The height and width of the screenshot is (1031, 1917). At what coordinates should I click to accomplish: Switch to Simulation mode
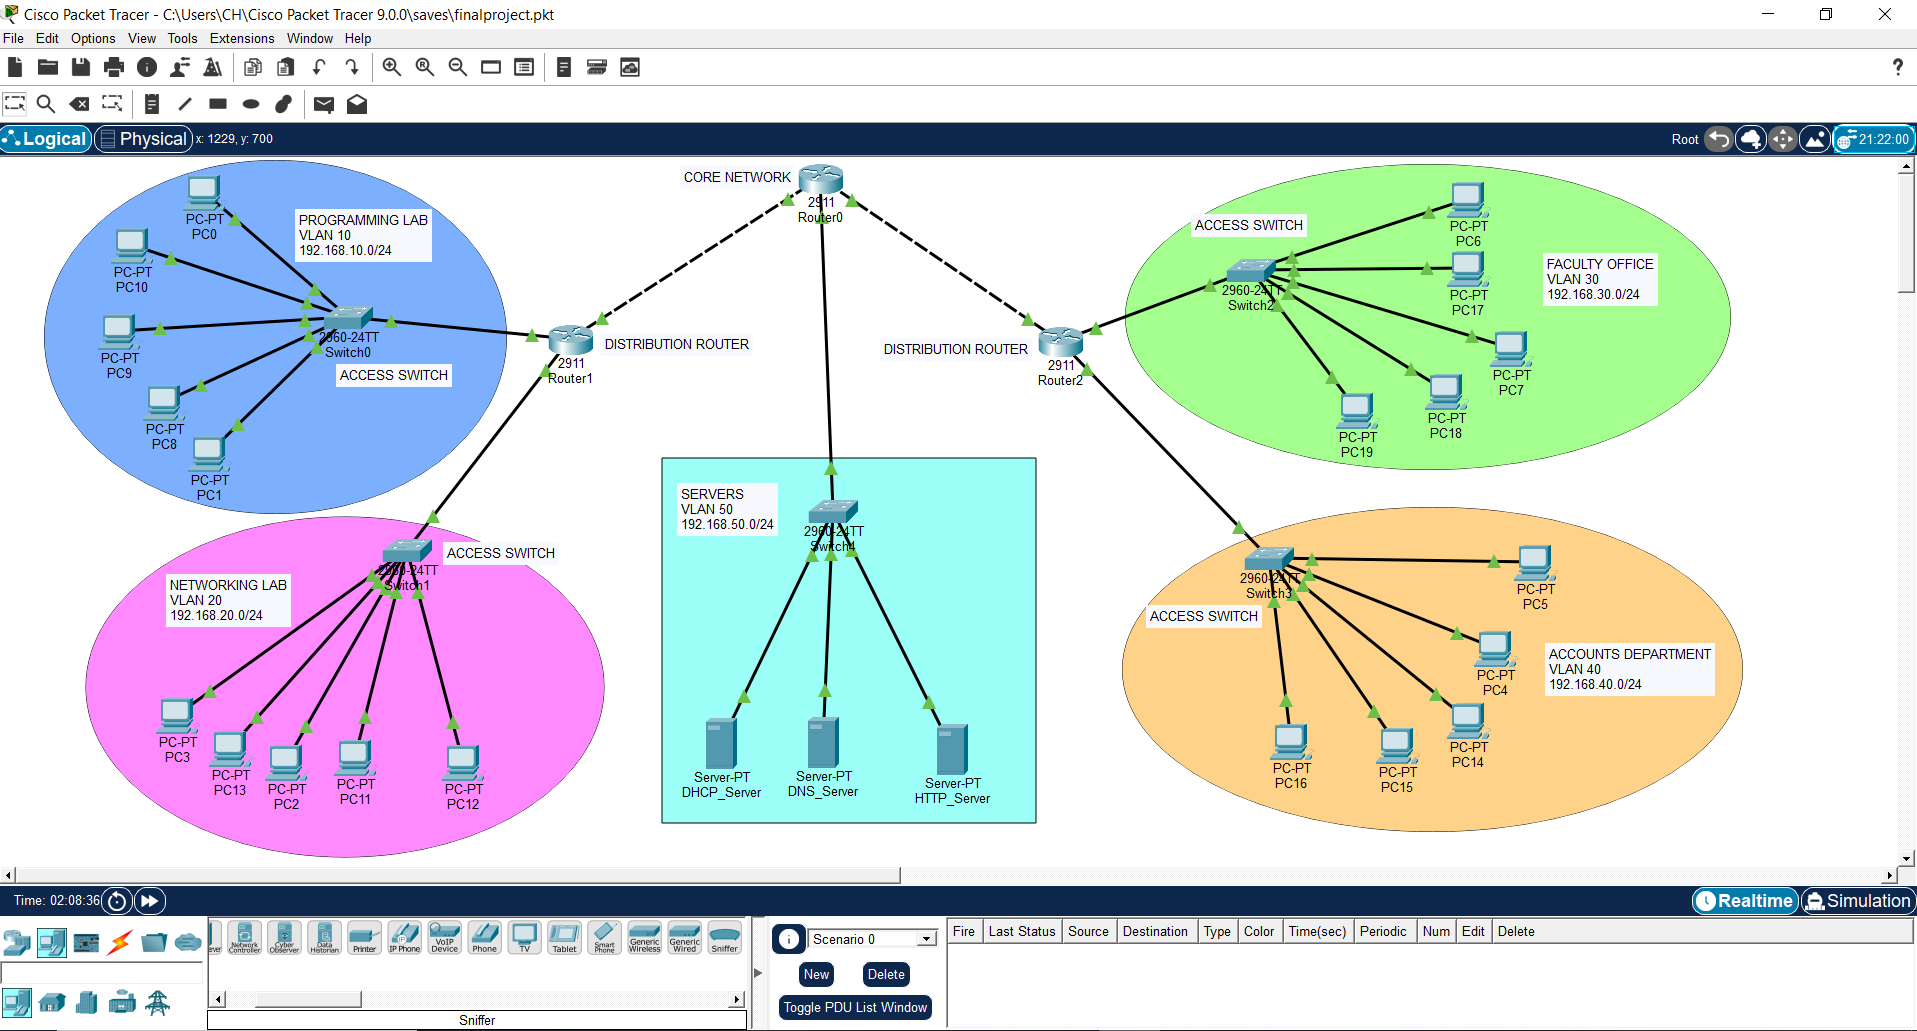point(1858,901)
